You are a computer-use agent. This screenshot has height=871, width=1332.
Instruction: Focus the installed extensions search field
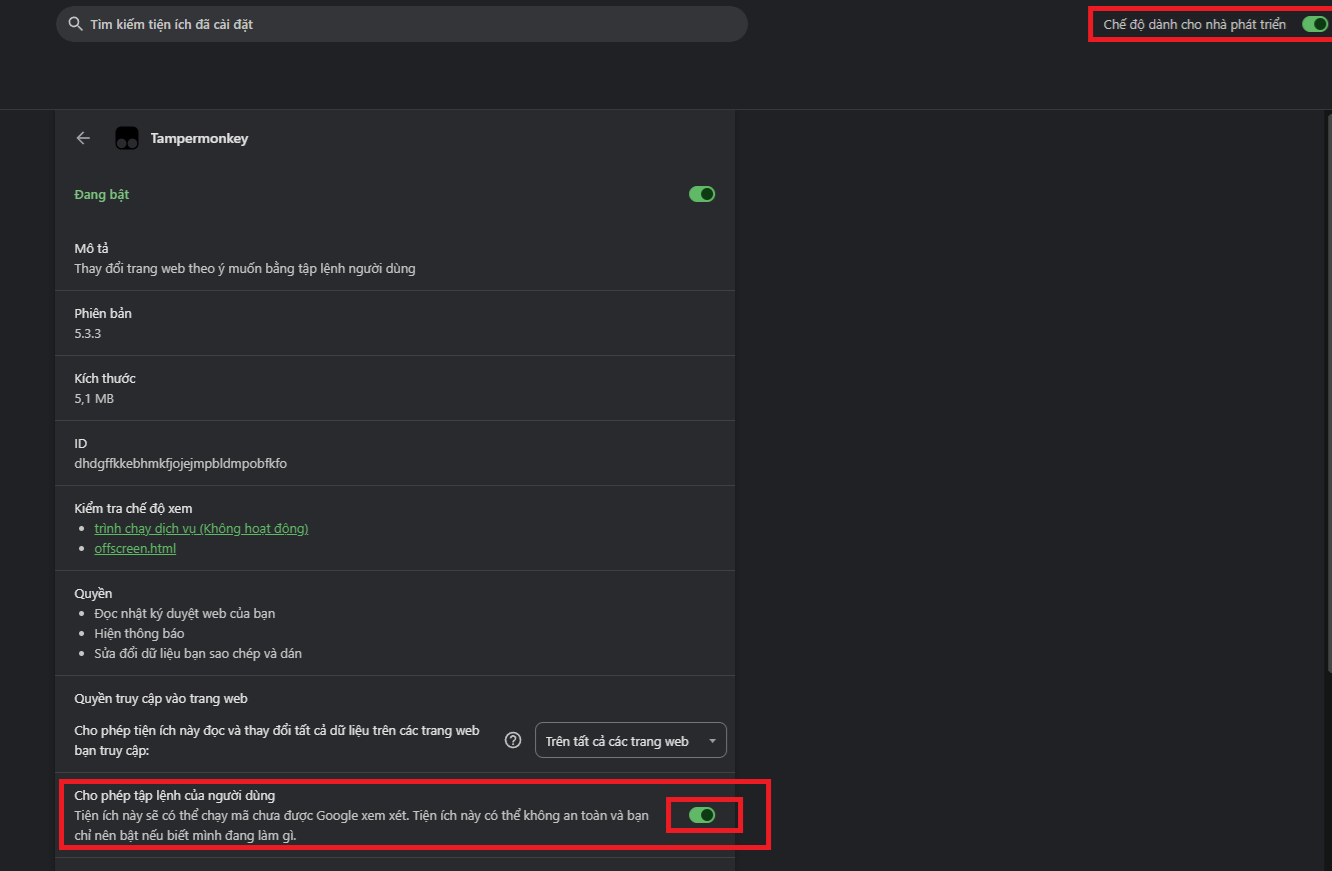[400, 24]
